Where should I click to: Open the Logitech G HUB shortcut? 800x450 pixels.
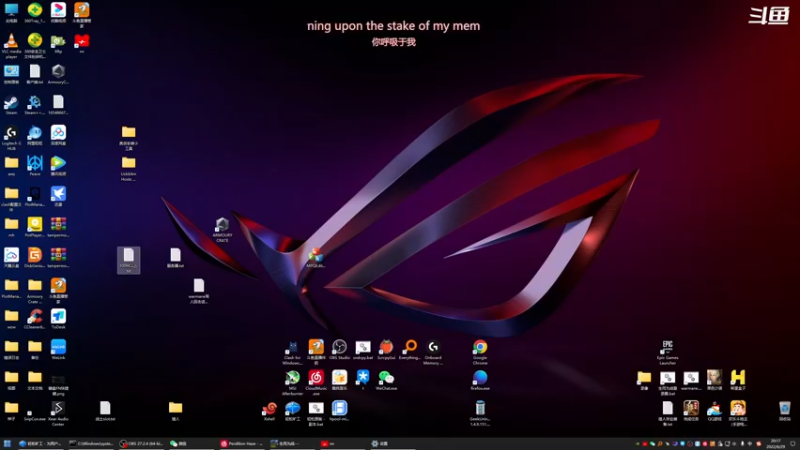[11, 138]
